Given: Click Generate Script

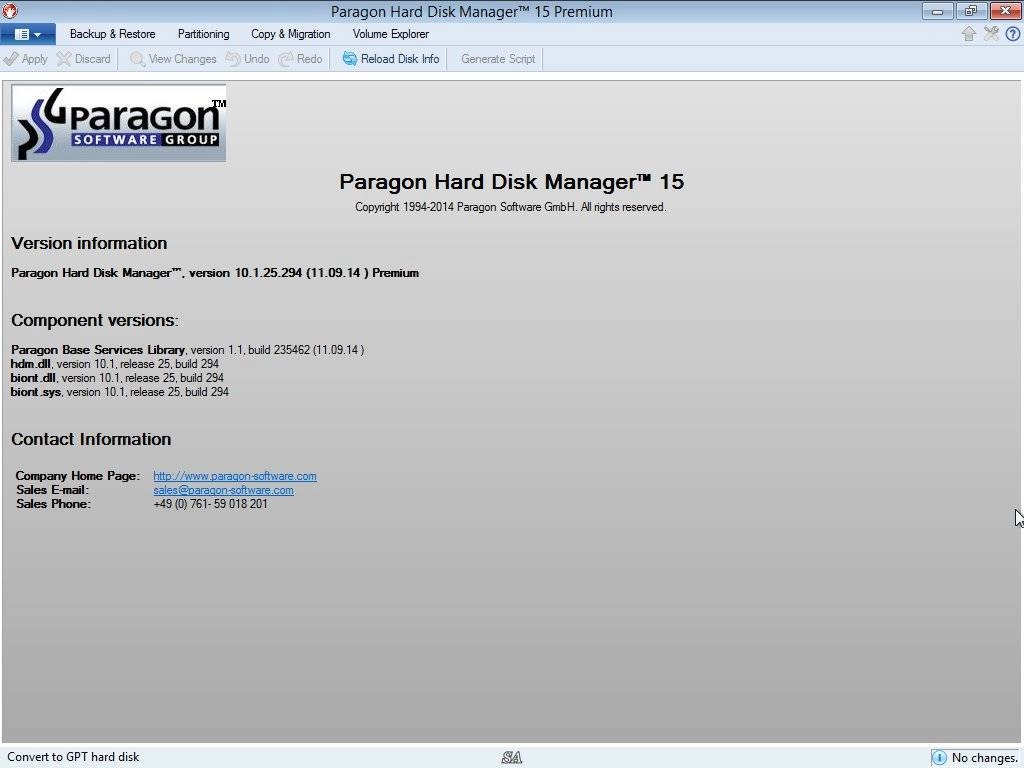Looking at the screenshot, I should 498,59.
